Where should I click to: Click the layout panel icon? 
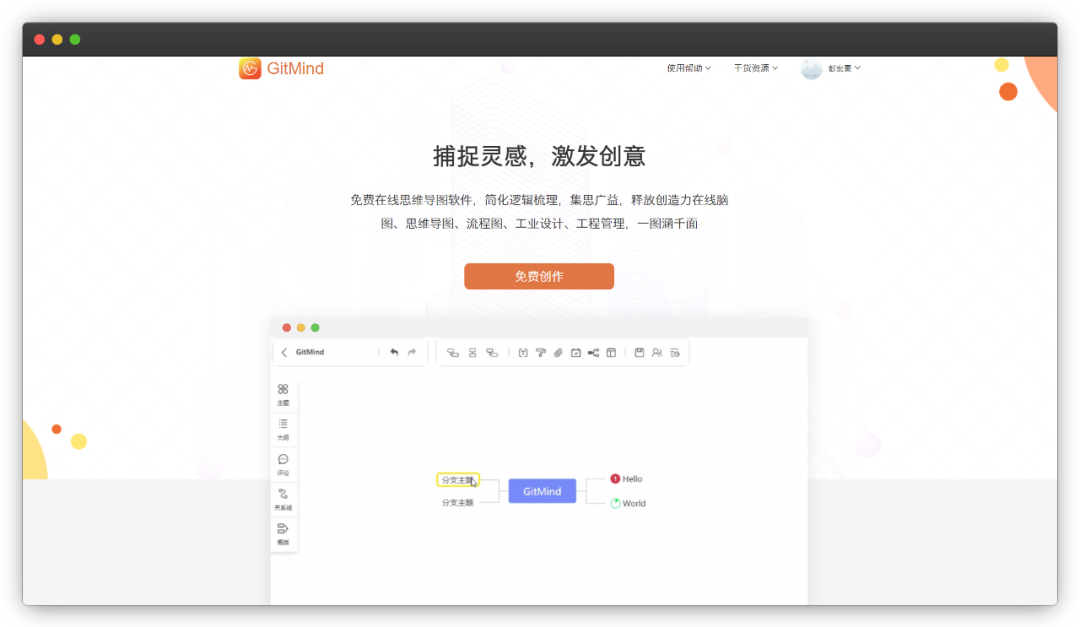(611, 353)
